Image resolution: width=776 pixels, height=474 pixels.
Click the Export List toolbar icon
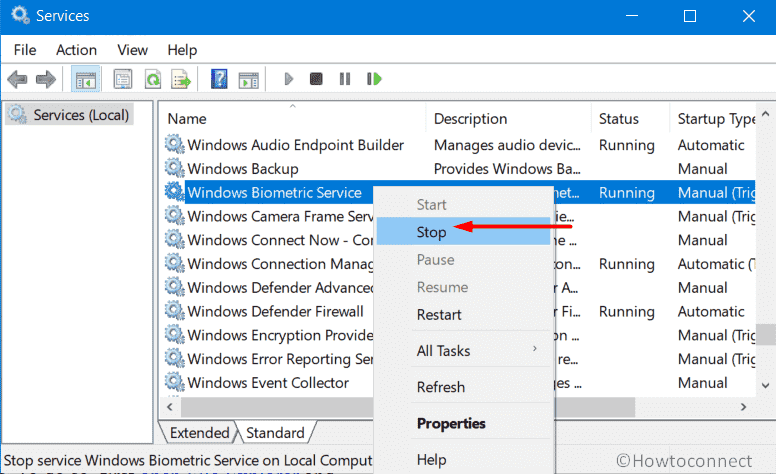[x=181, y=79]
